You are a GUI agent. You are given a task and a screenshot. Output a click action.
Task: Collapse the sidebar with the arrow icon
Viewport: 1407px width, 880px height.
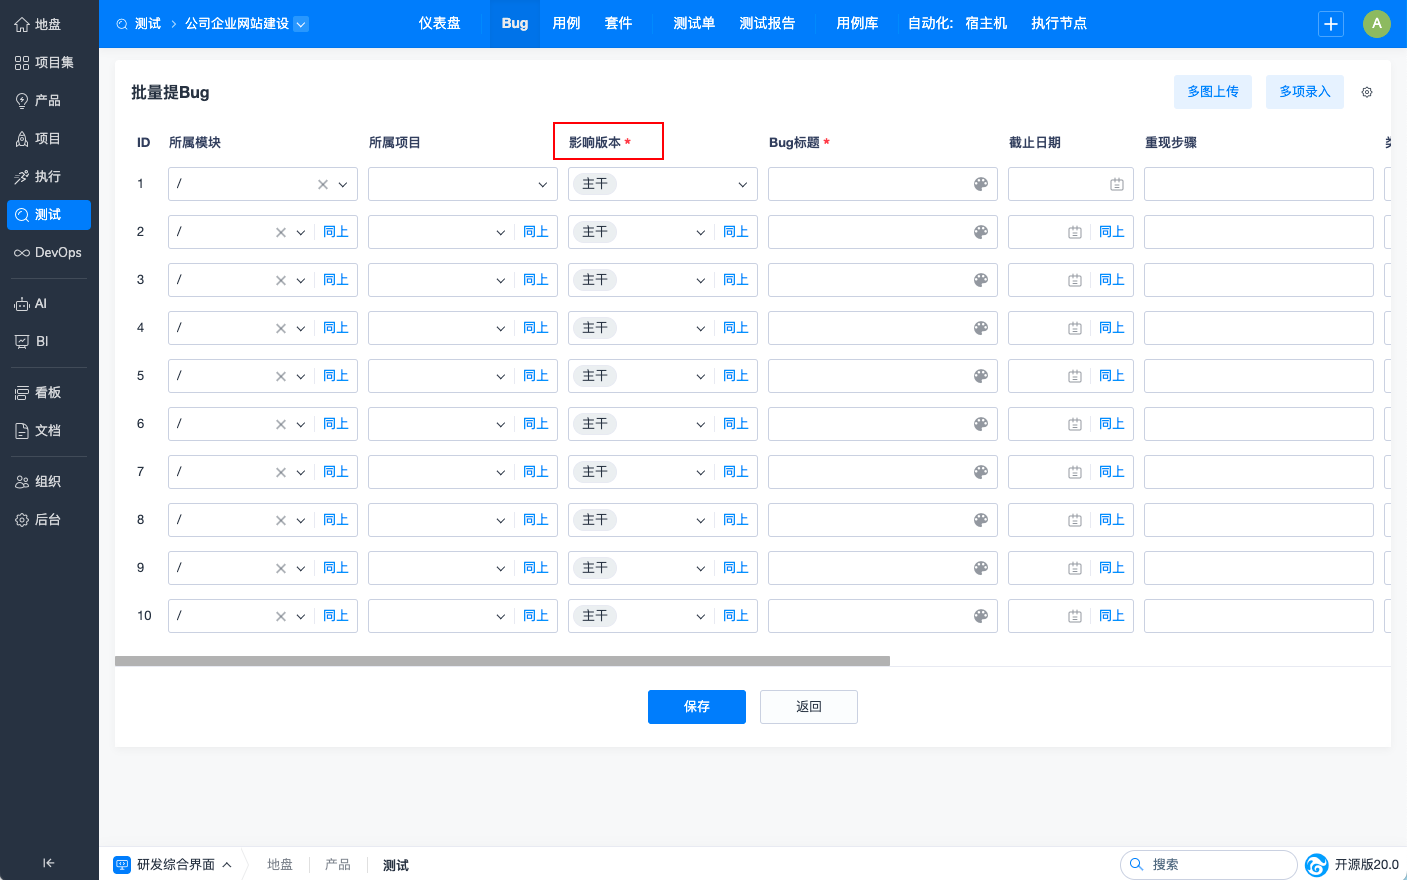tap(49, 863)
